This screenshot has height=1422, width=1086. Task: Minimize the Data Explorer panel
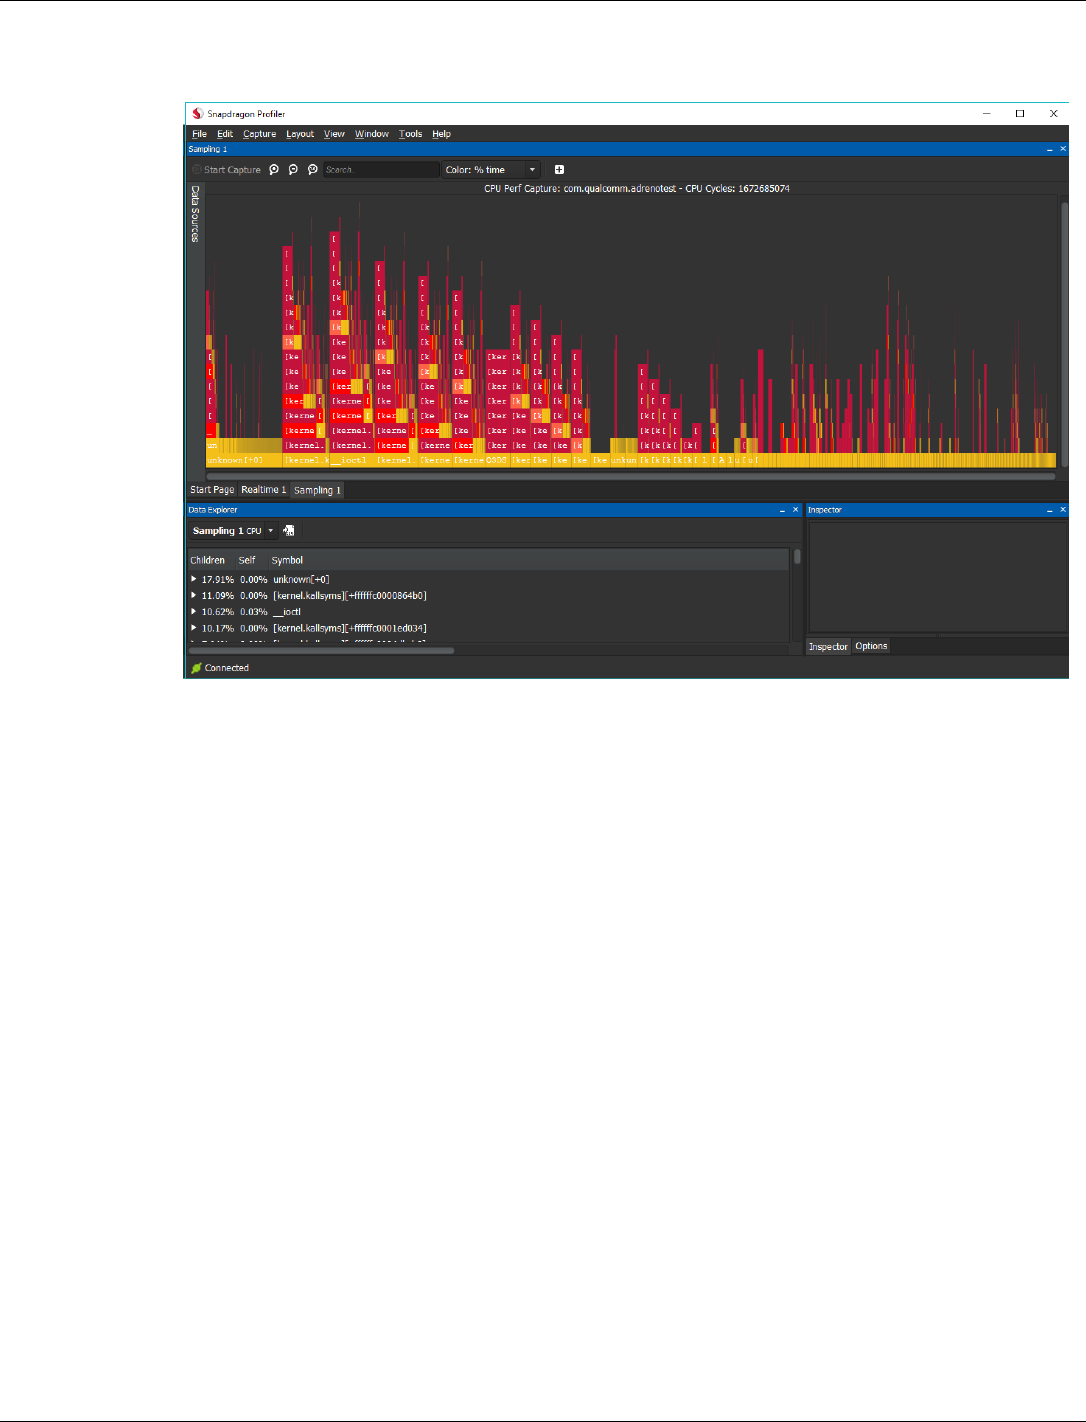point(782,510)
